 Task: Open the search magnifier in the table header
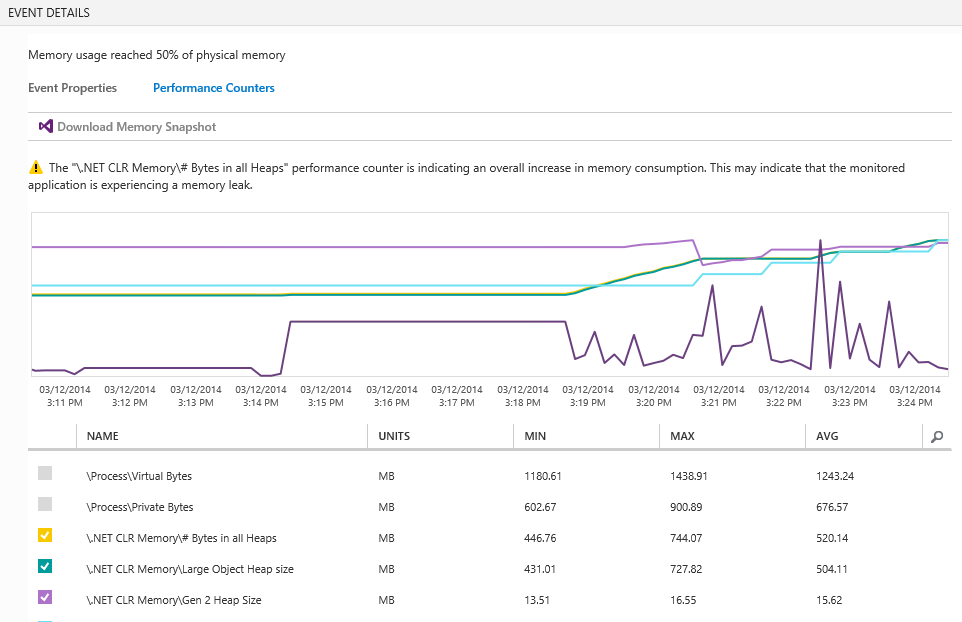click(936, 436)
